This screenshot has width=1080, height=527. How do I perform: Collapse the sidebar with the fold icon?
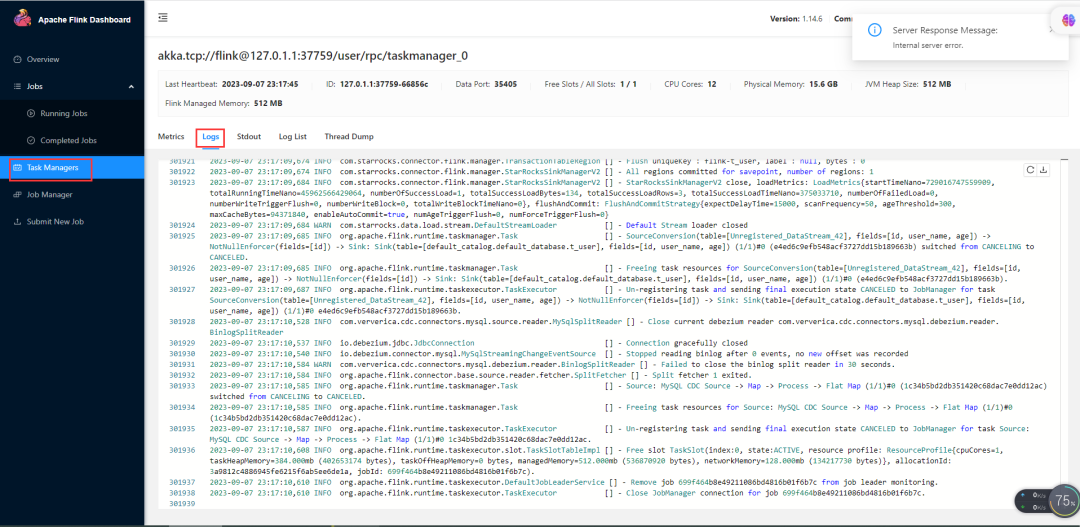[163, 18]
